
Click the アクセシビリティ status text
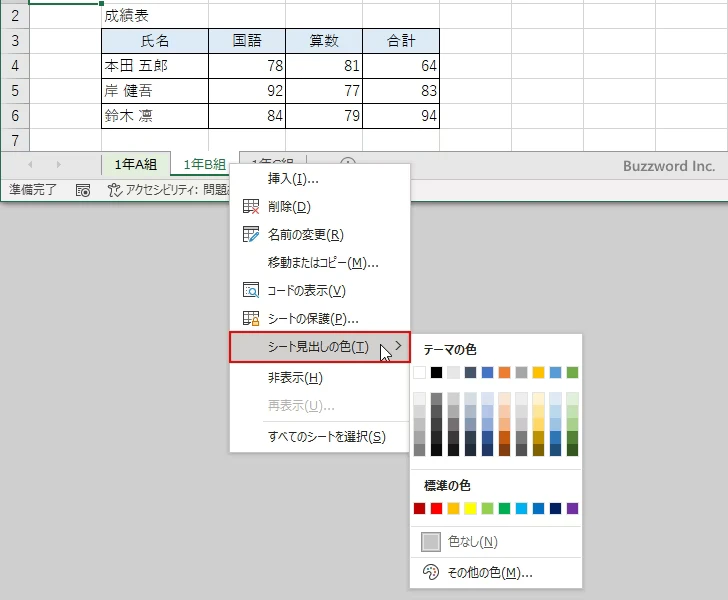tap(176, 190)
